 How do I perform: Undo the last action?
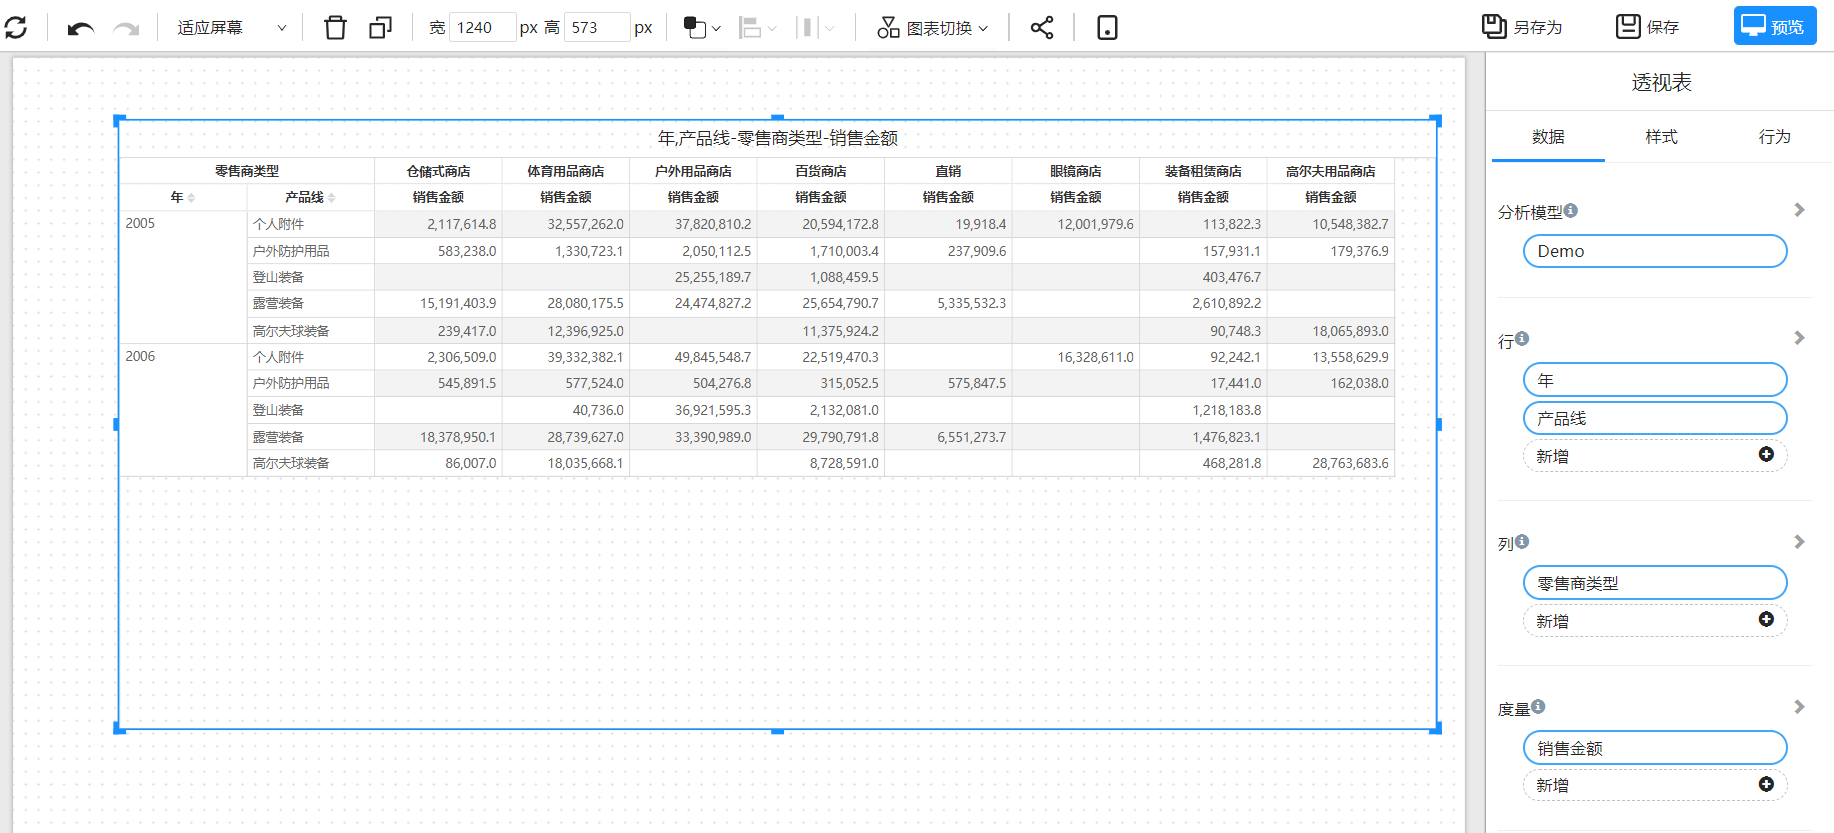pos(81,28)
